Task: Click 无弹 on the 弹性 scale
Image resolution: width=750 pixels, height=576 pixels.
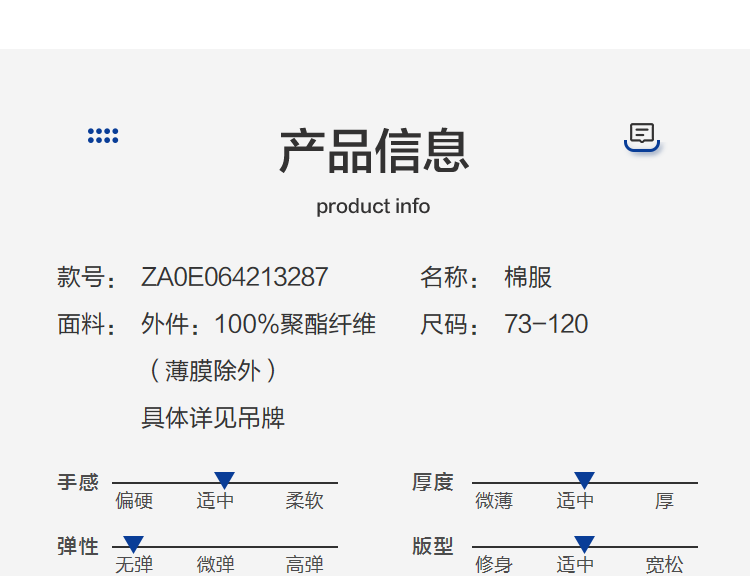Action: point(134,565)
